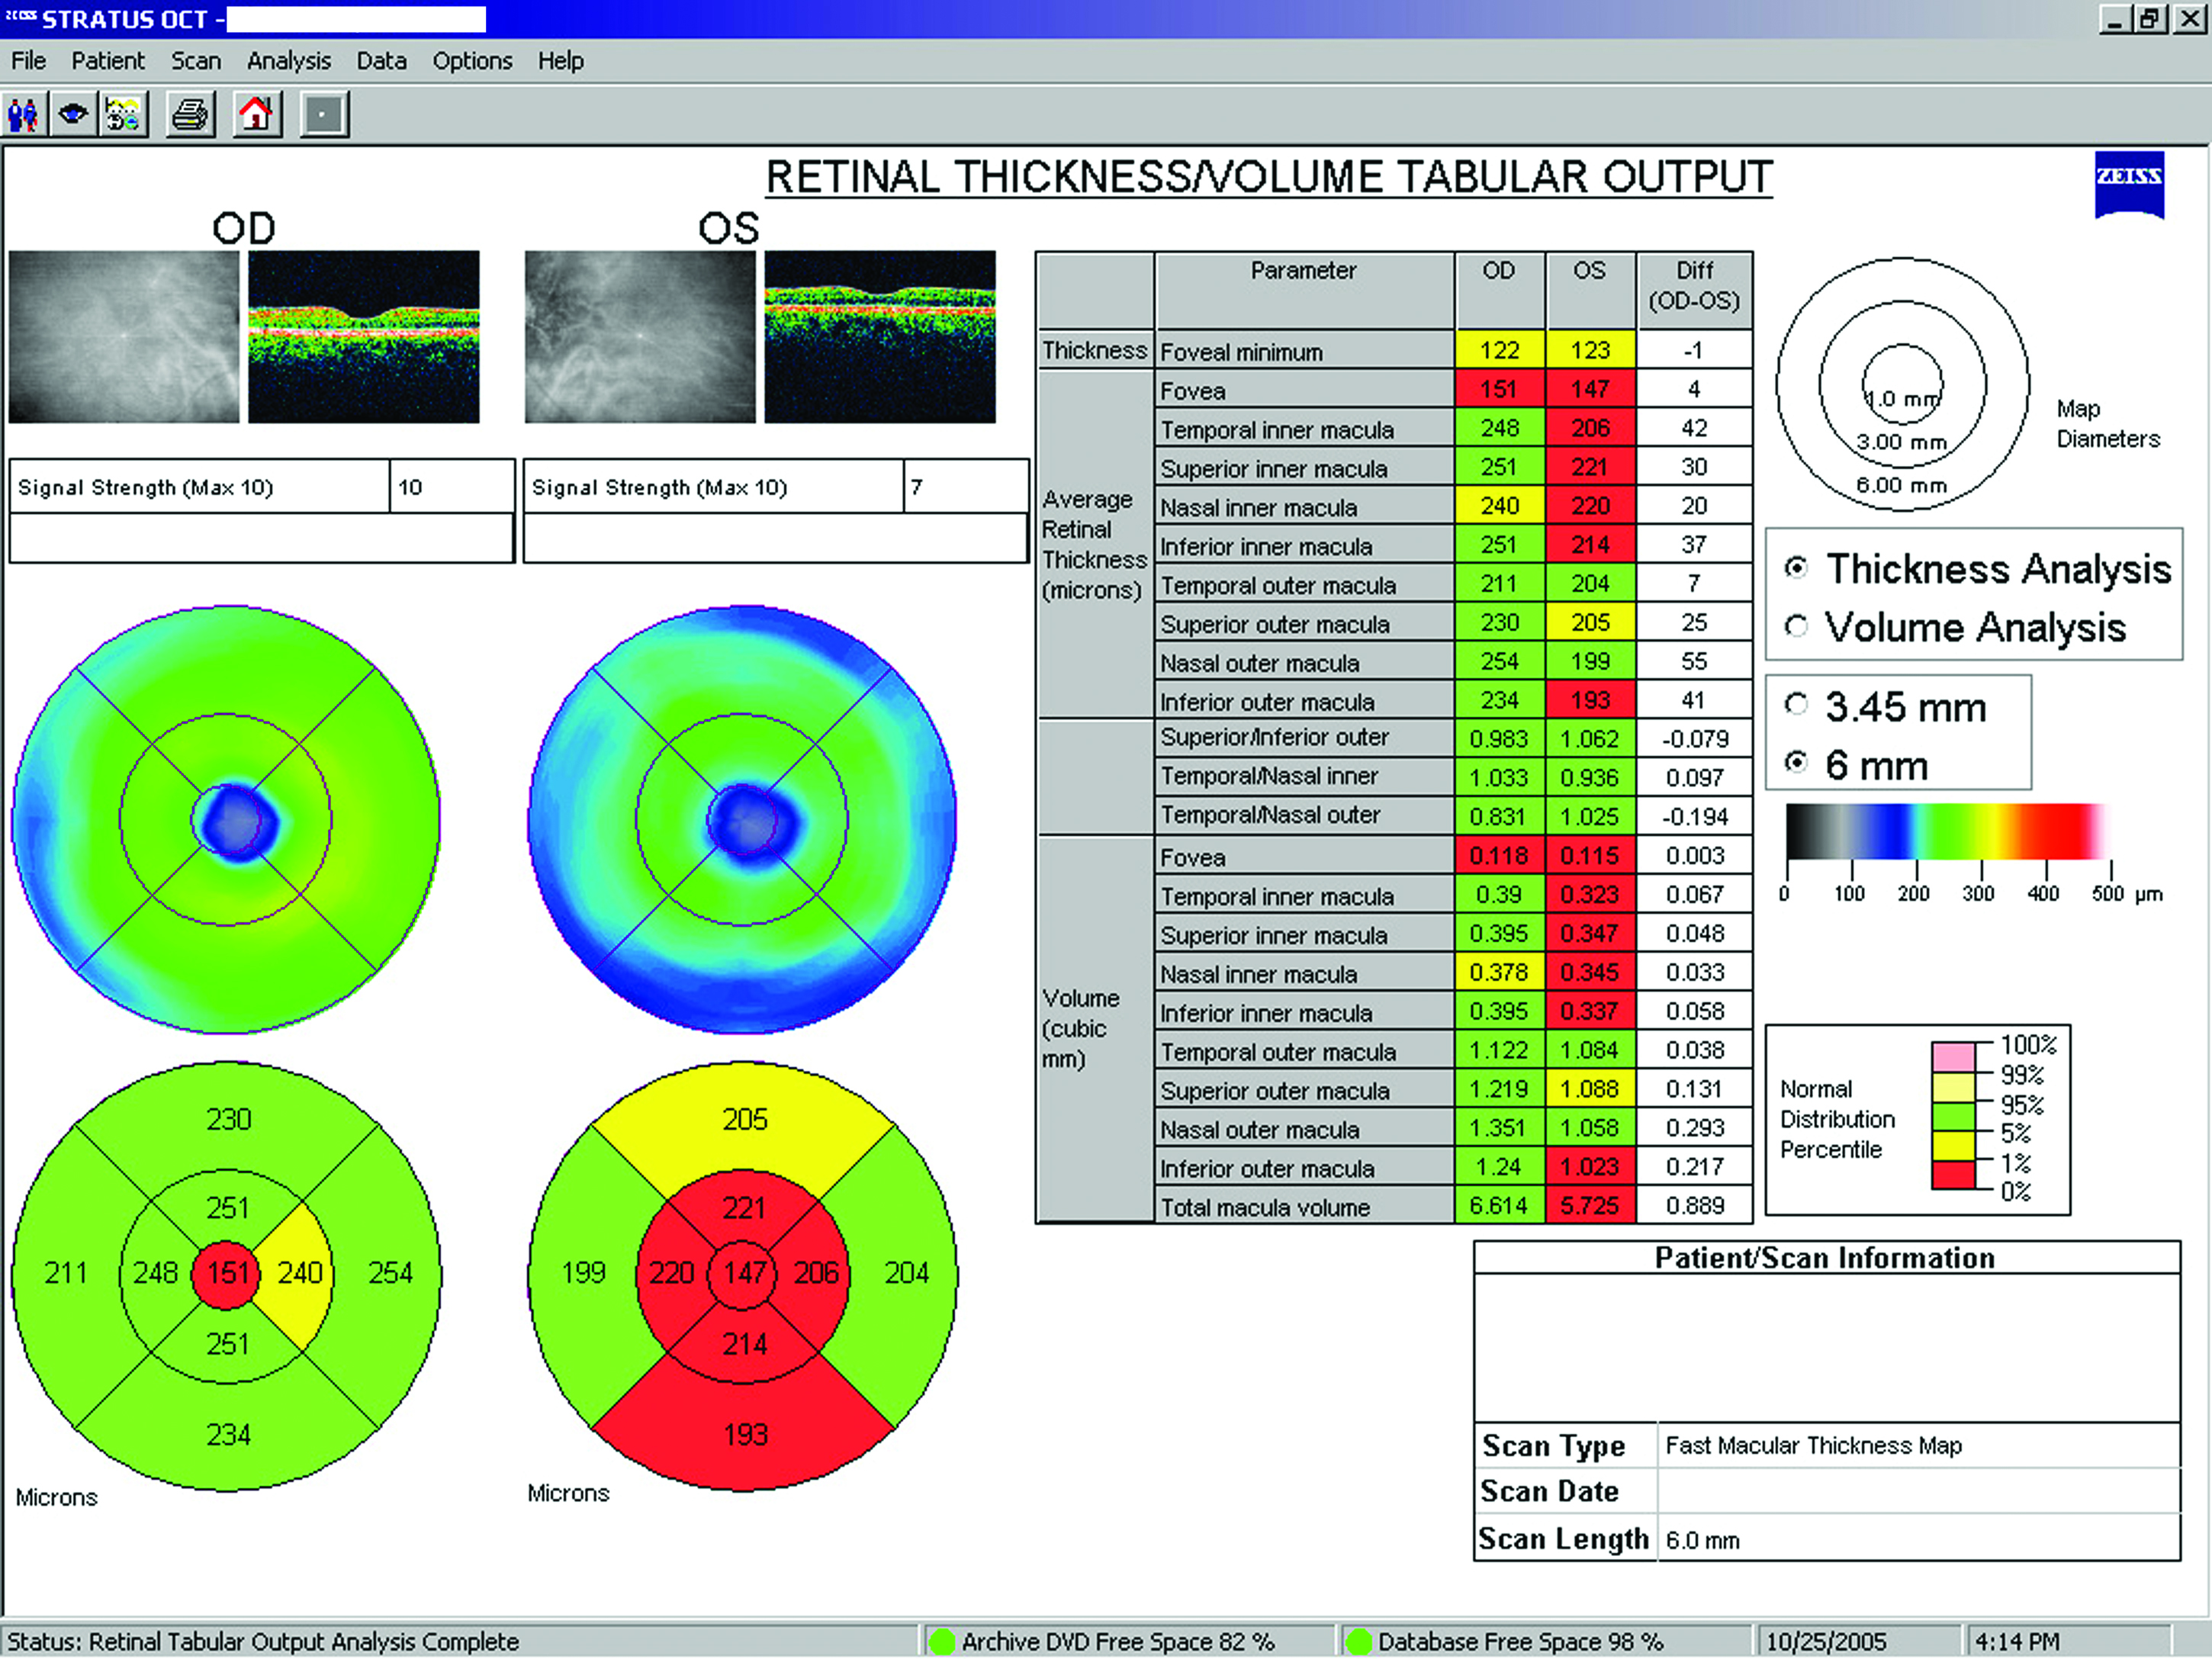Click the analysis protocols toolbar icon
Image resolution: width=2212 pixels, height=1659 pixels.
pos(124,115)
